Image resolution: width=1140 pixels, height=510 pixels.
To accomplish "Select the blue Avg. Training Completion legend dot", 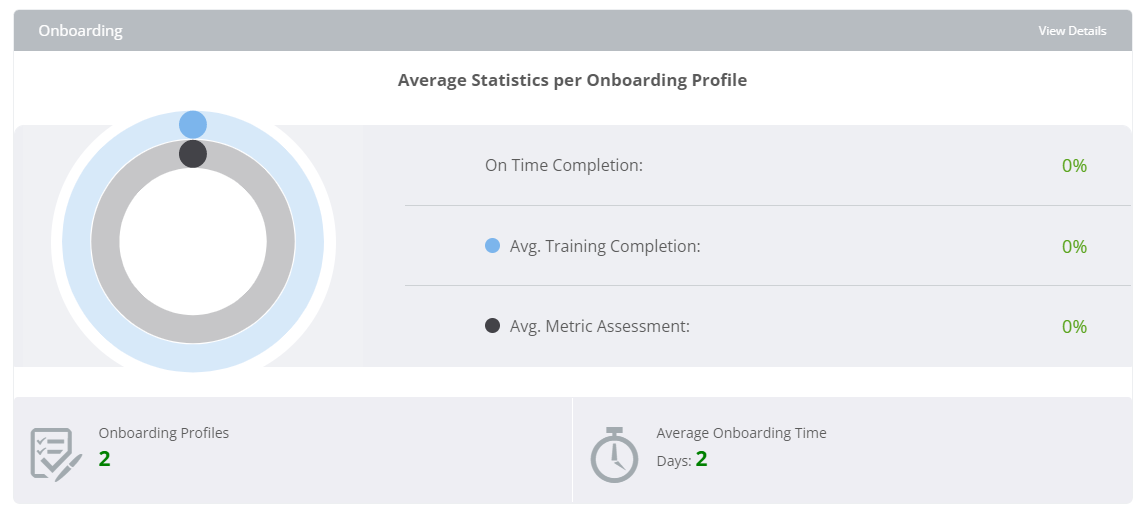I will point(492,246).
